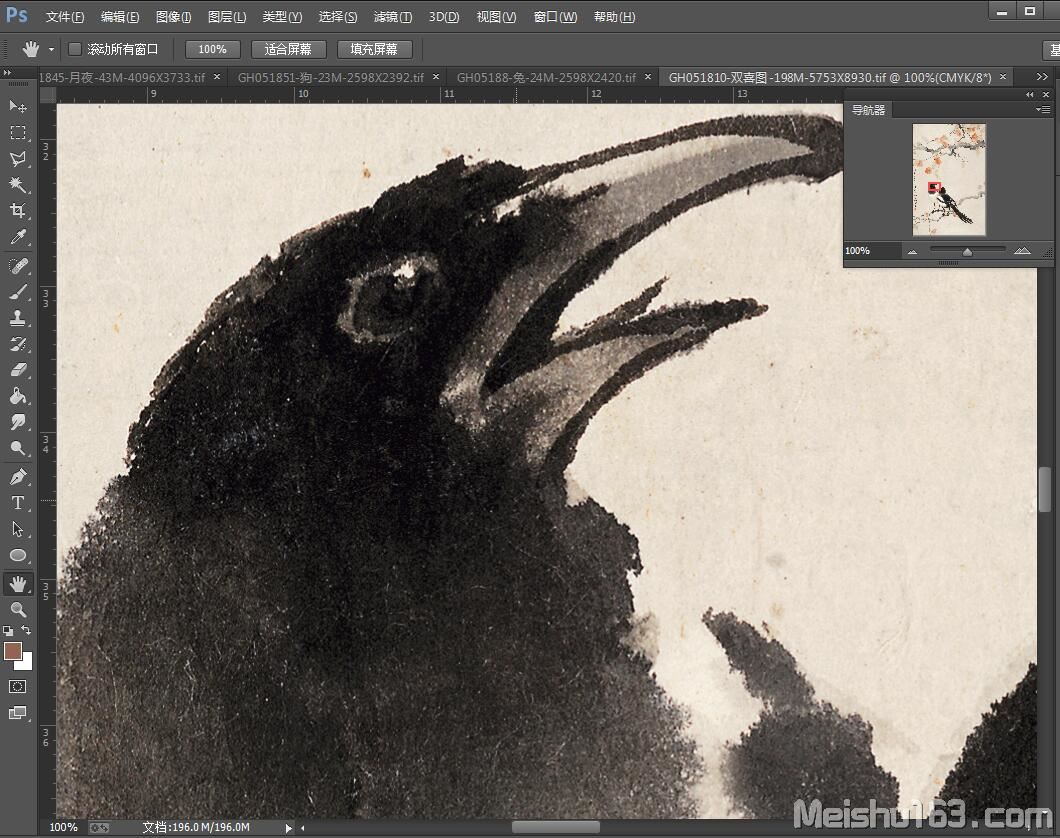Open the 图像(I) menu
Screen dimensions: 1060x838
pos(174,17)
